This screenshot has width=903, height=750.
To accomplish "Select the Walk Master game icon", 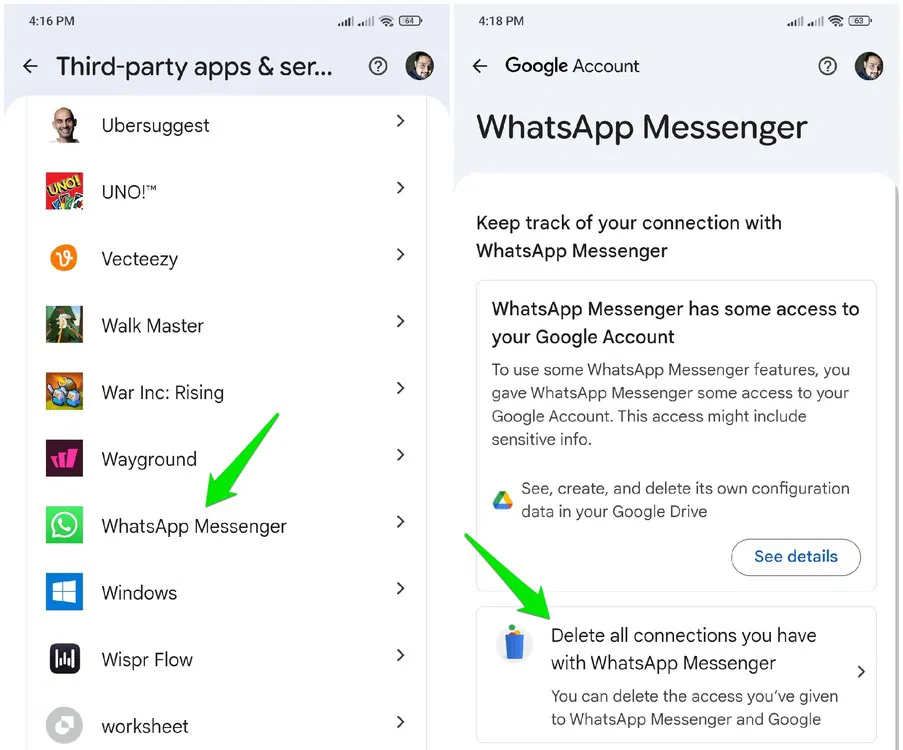I will click(64, 325).
